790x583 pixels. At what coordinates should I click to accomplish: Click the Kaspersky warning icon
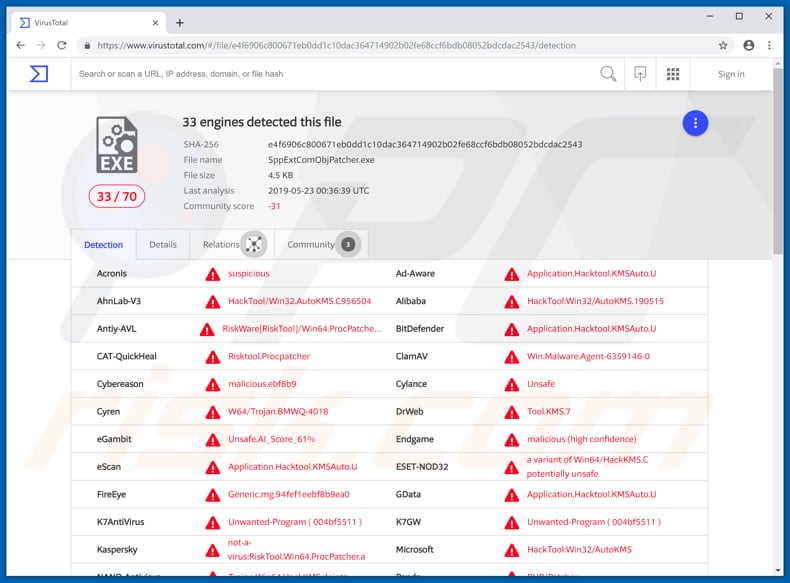click(x=213, y=550)
